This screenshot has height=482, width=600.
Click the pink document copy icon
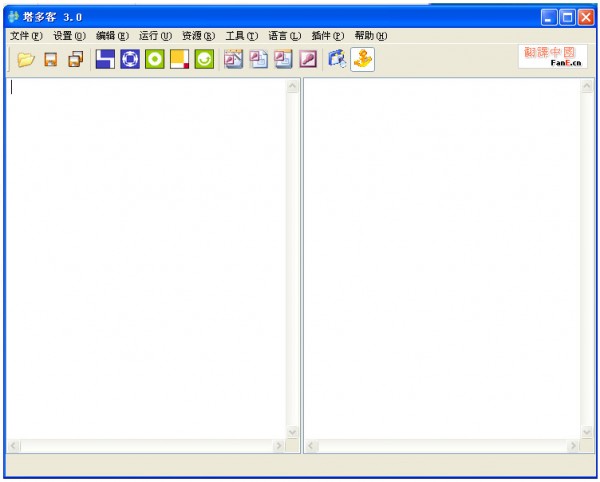pyautogui.click(x=258, y=59)
